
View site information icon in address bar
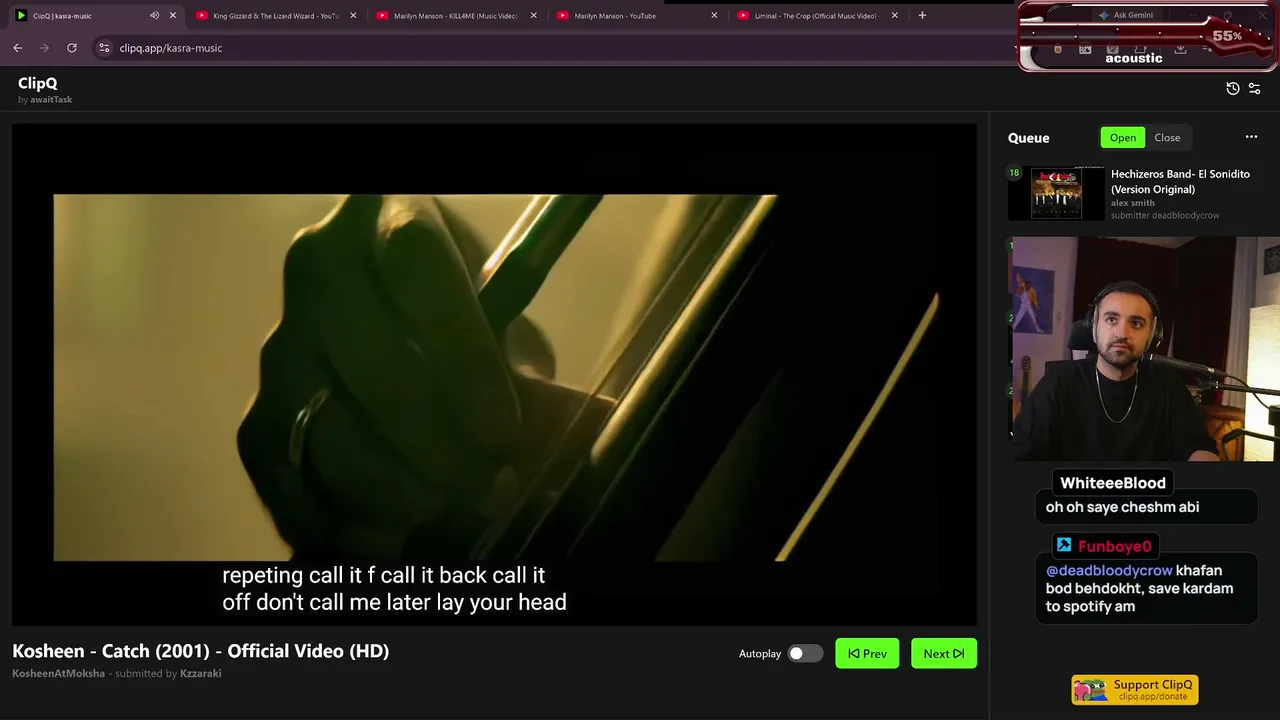104,48
